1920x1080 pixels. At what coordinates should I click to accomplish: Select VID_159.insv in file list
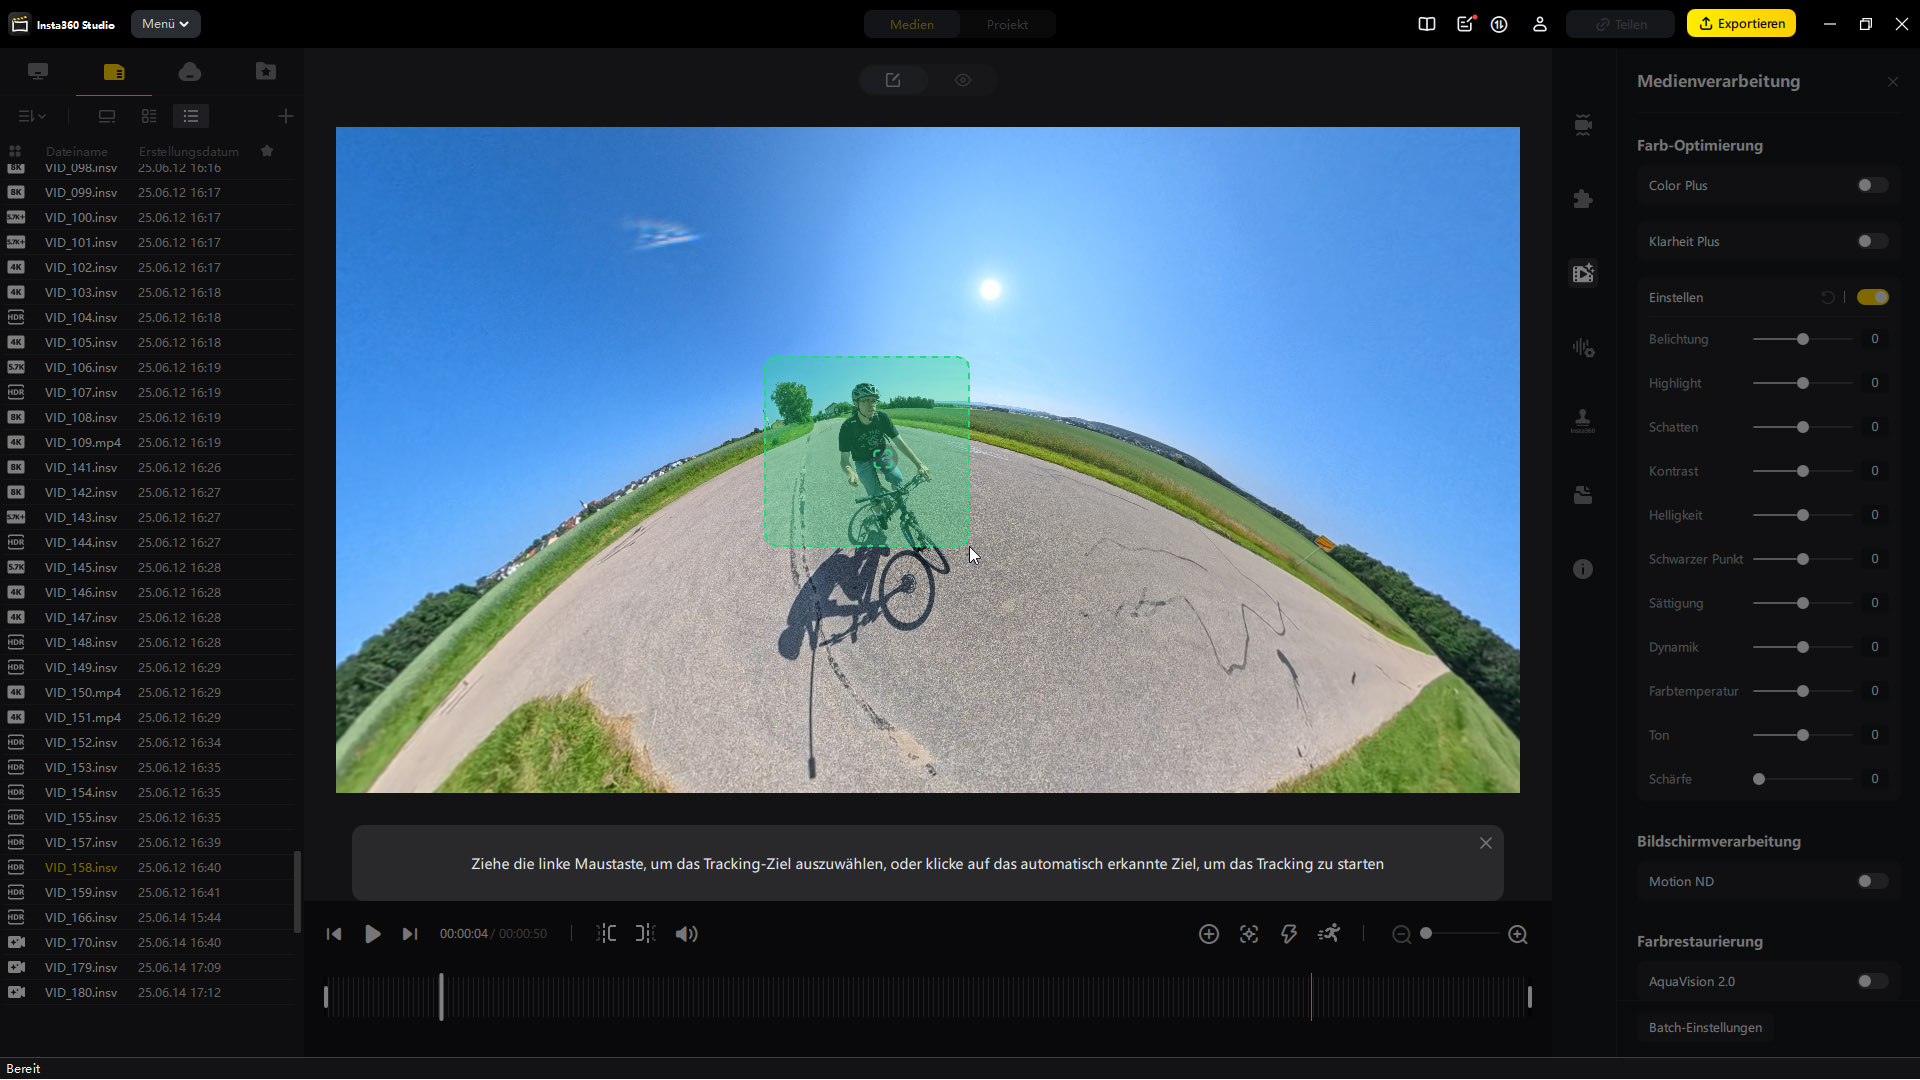click(x=81, y=893)
